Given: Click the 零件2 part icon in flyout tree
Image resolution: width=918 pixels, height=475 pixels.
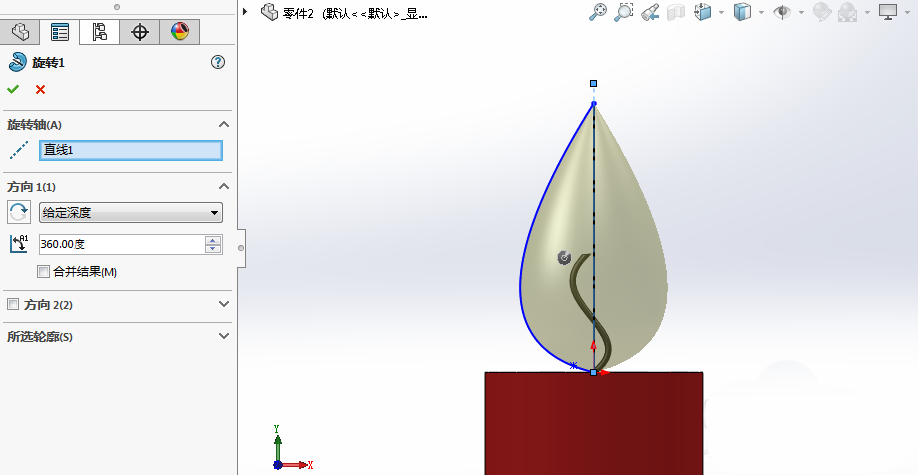Looking at the screenshot, I should [x=269, y=12].
